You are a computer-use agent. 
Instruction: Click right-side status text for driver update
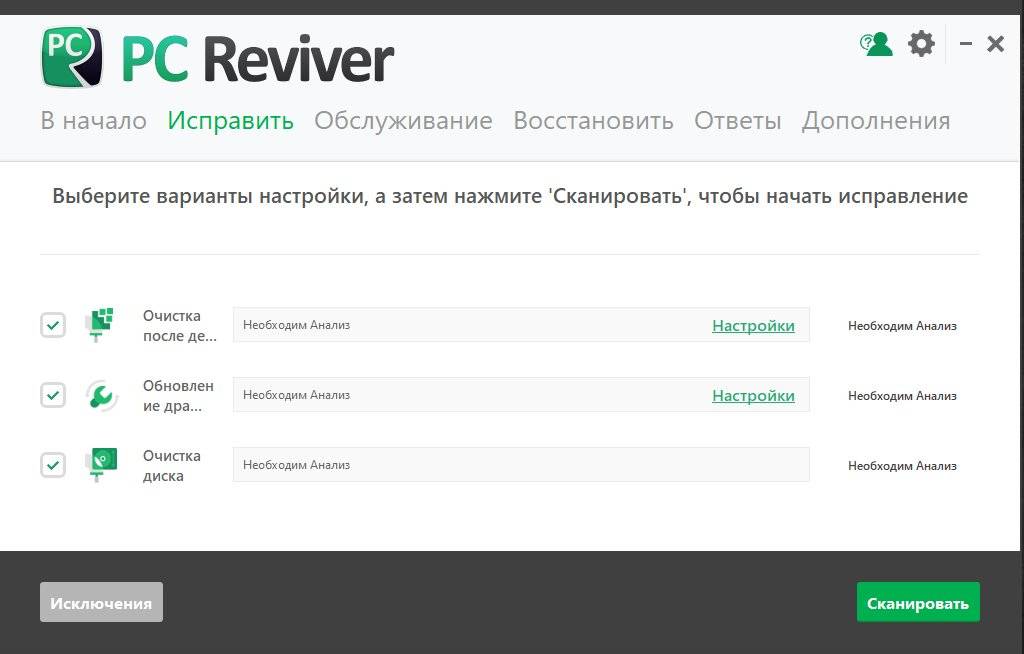pyautogui.click(x=902, y=395)
